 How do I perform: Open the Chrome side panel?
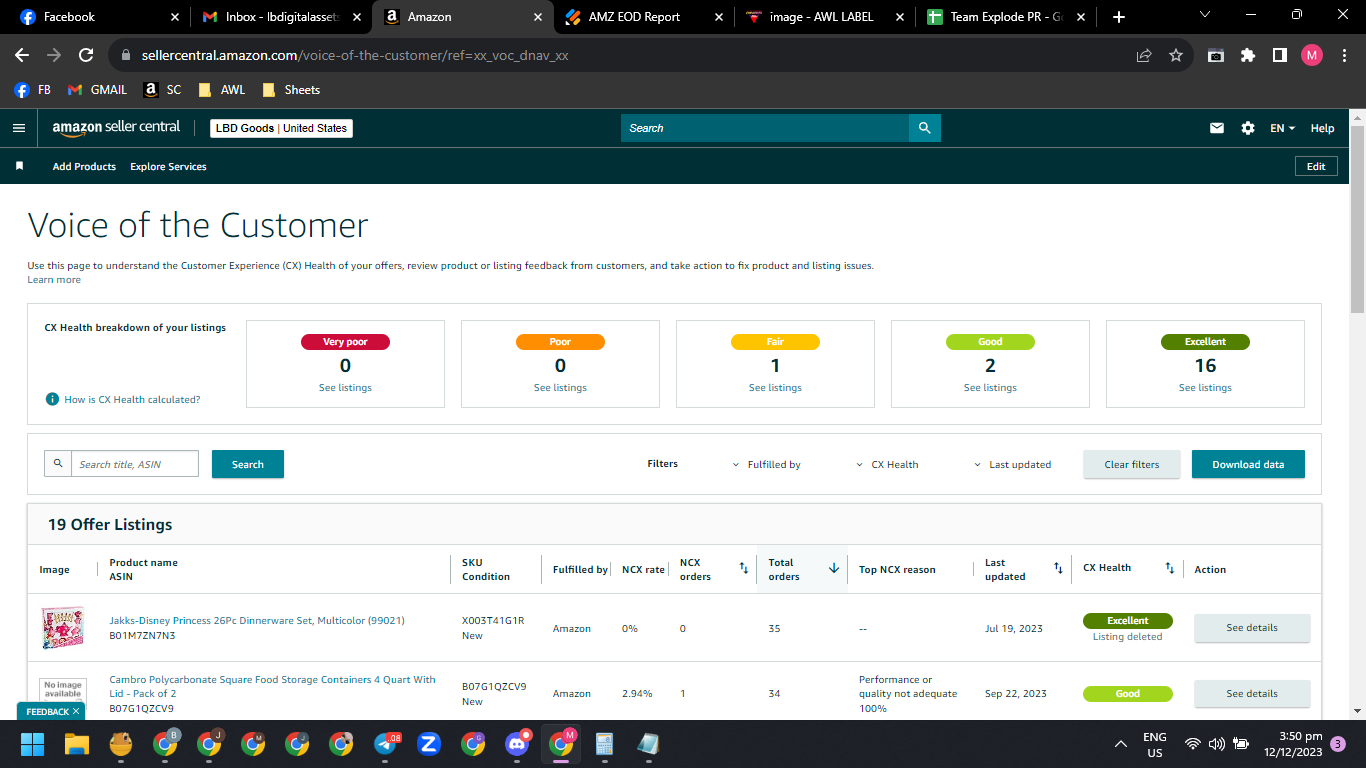coord(1280,55)
